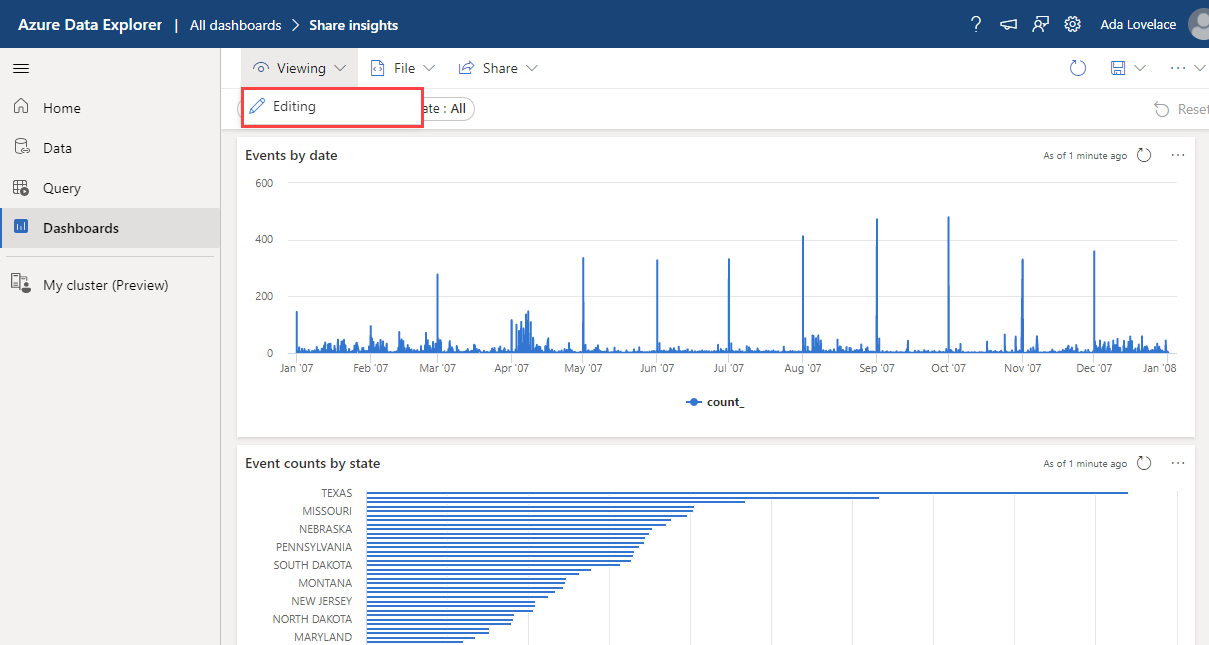Click the save dashboard floppy icon
1209x645 pixels.
pyautogui.click(x=1118, y=68)
